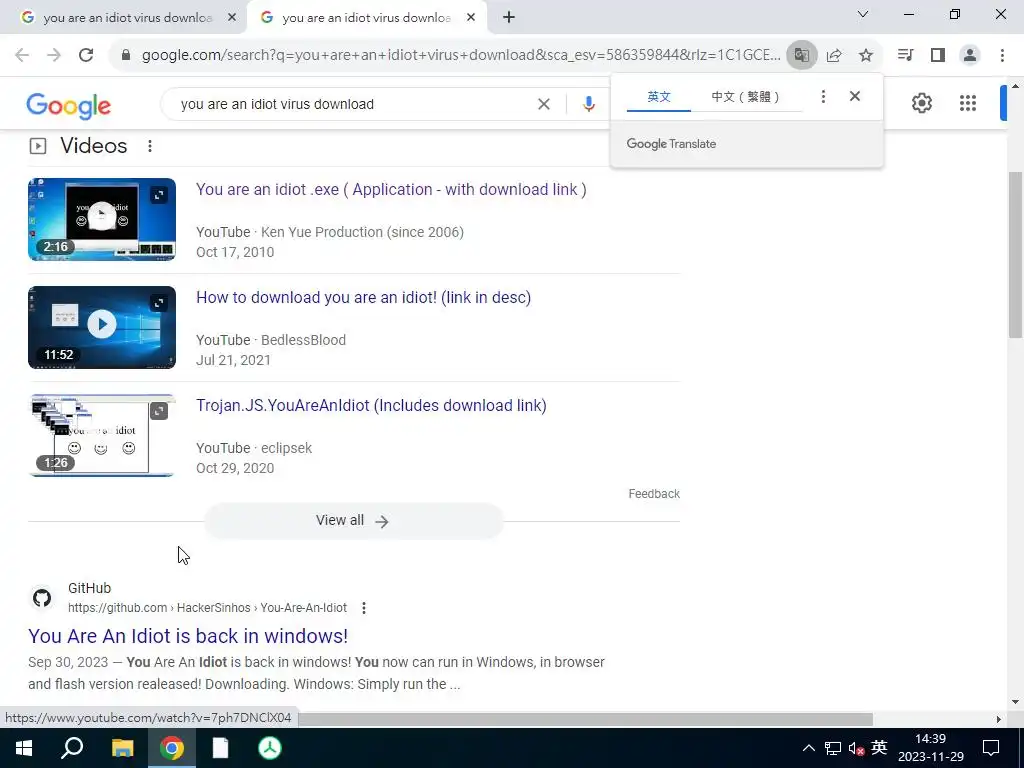Select the 英文 translate tab
Image resolution: width=1024 pixels, height=768 pixels.
point(658,97)
